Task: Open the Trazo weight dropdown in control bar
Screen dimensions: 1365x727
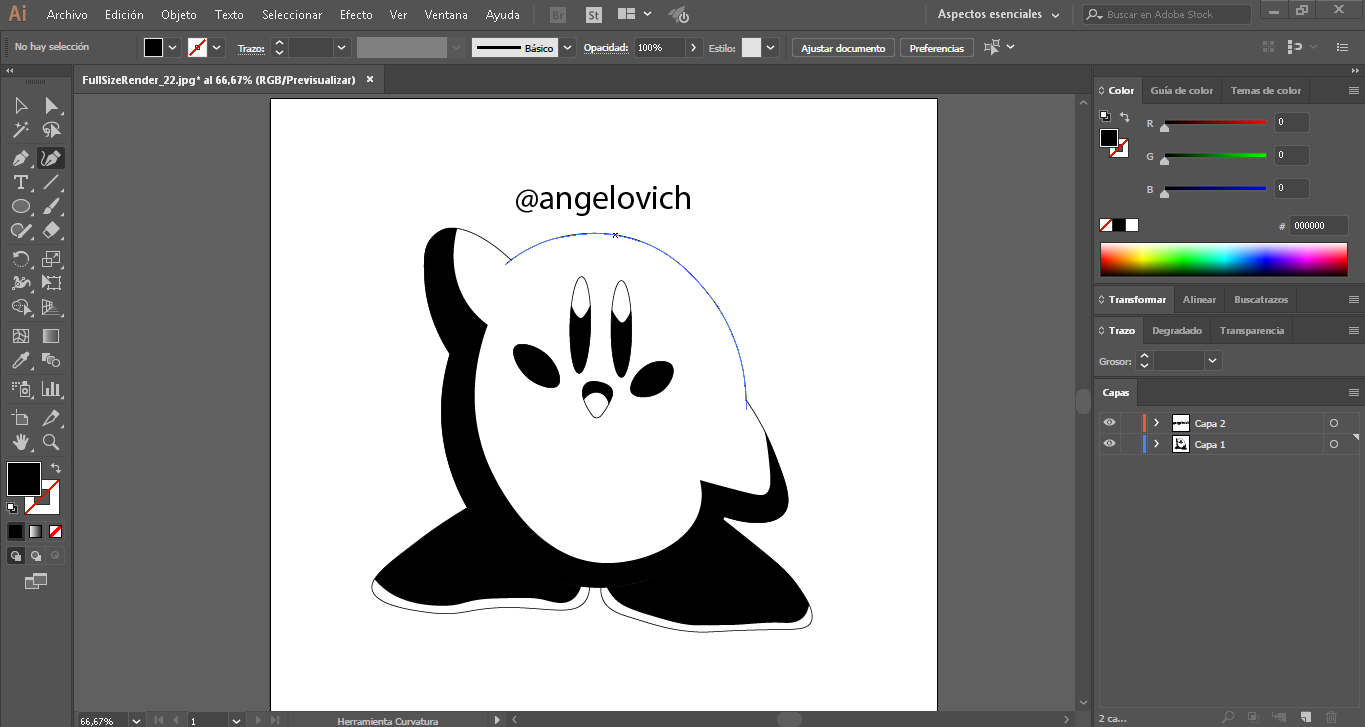Action: click(x=342, y=48)
